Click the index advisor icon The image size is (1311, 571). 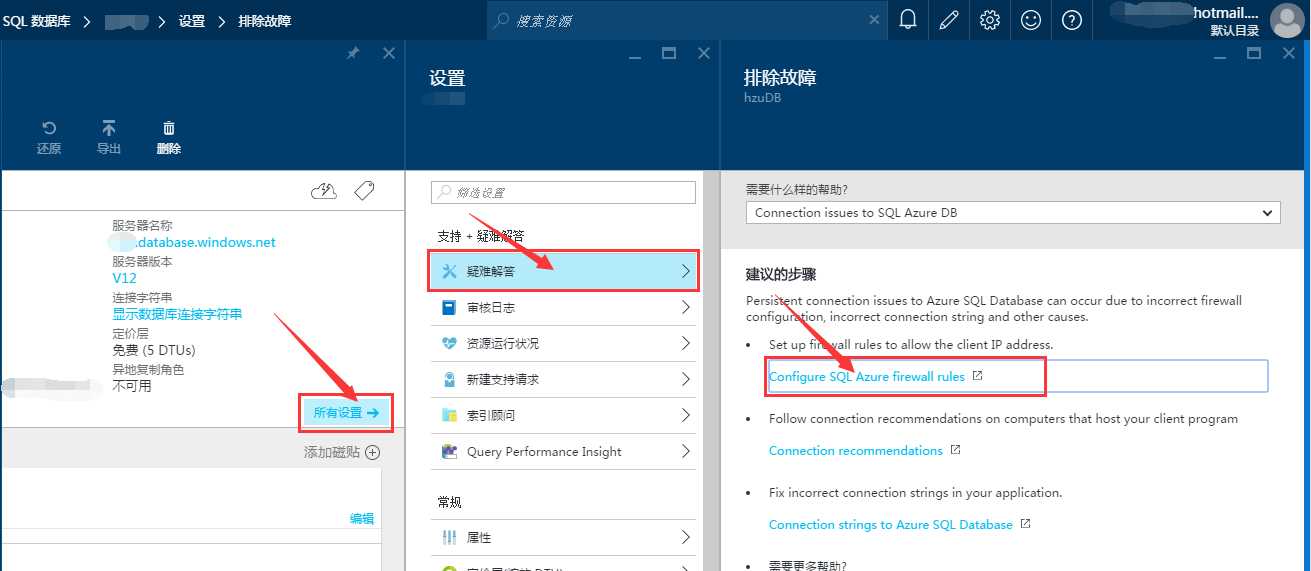click(449, 415)
